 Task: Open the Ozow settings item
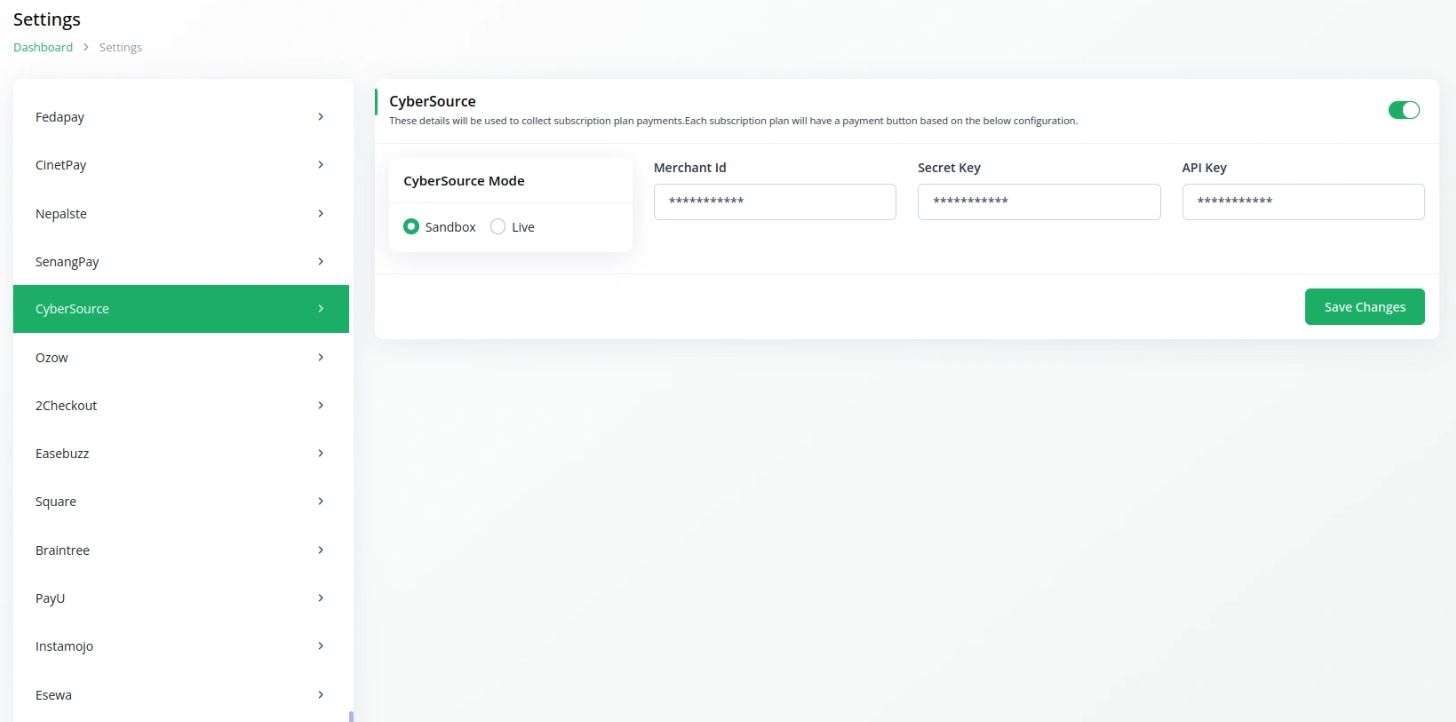181,357
